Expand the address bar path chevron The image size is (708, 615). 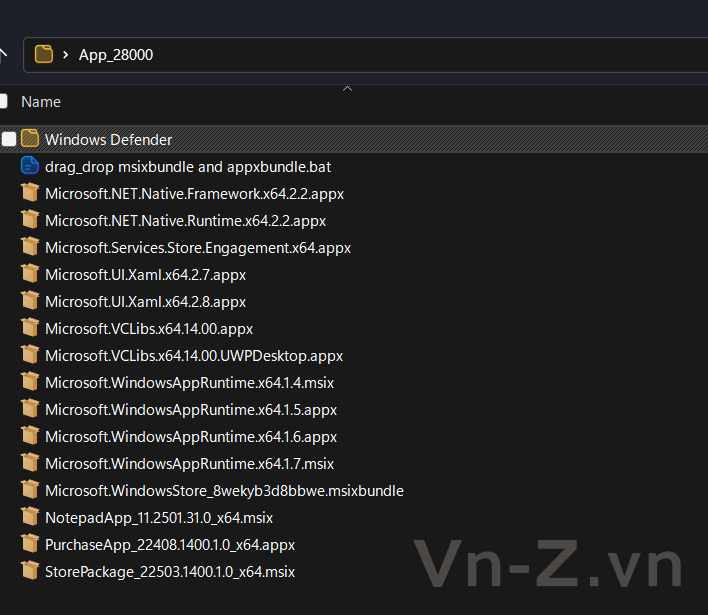[65, 55]
